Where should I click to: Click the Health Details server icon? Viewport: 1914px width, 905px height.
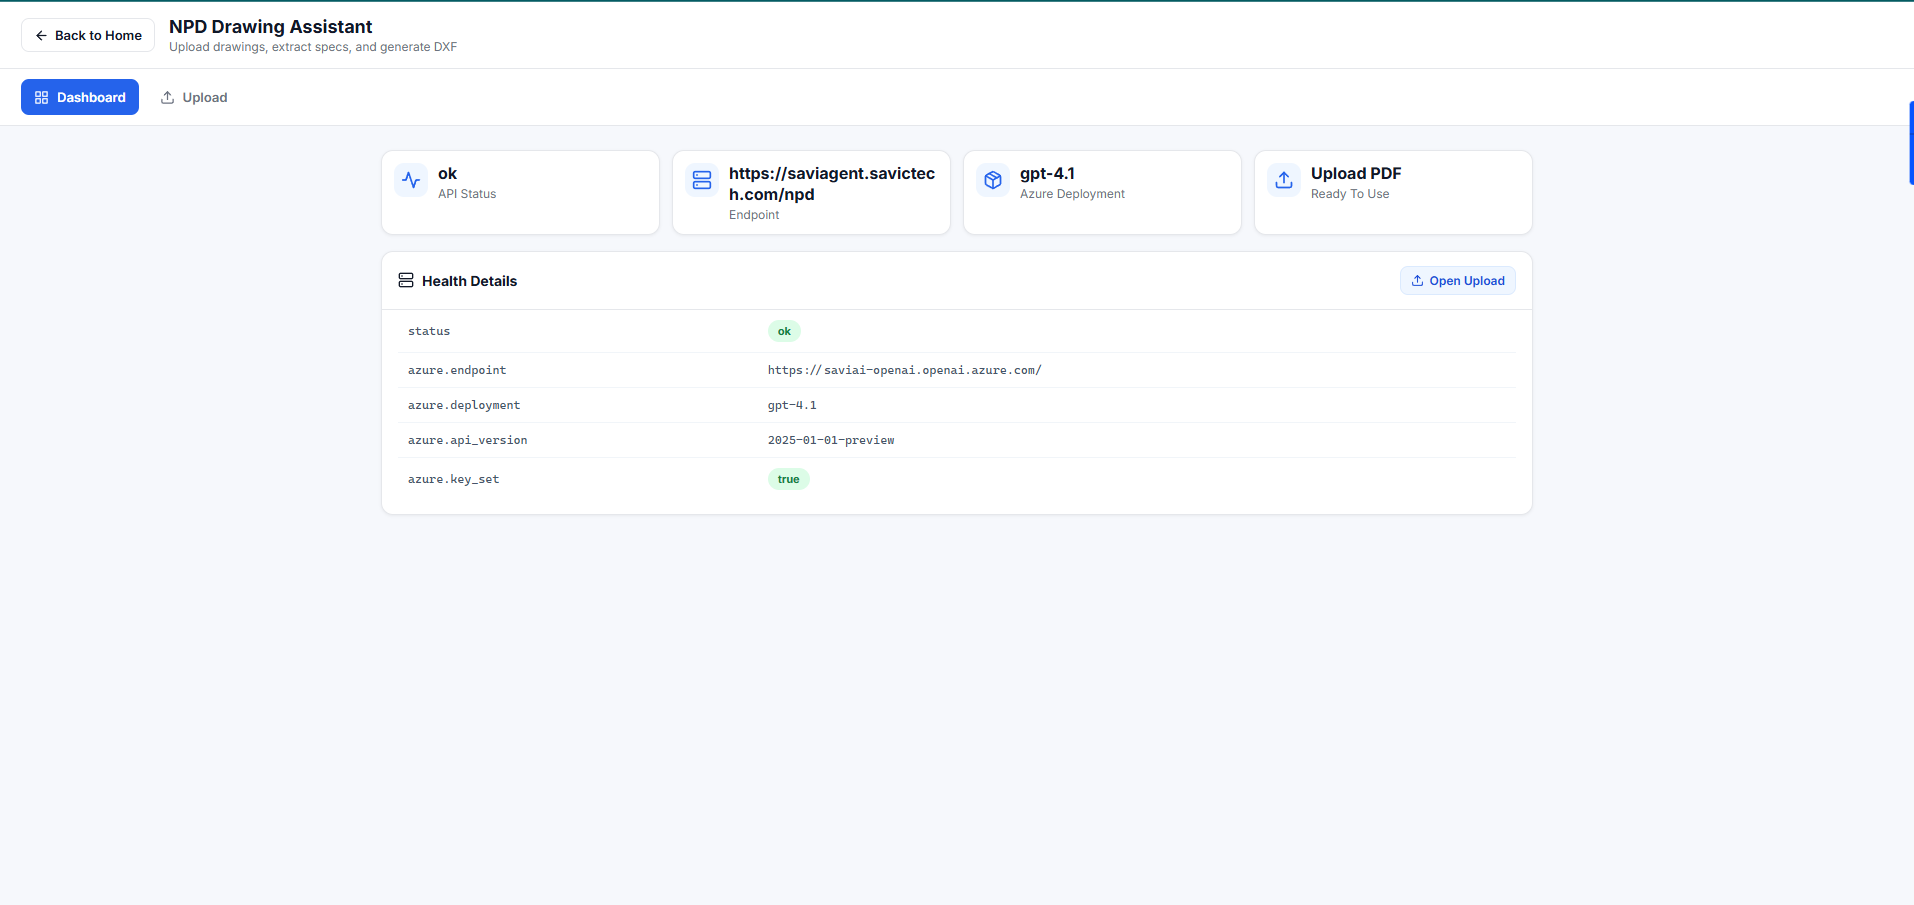tap(406, 280)
